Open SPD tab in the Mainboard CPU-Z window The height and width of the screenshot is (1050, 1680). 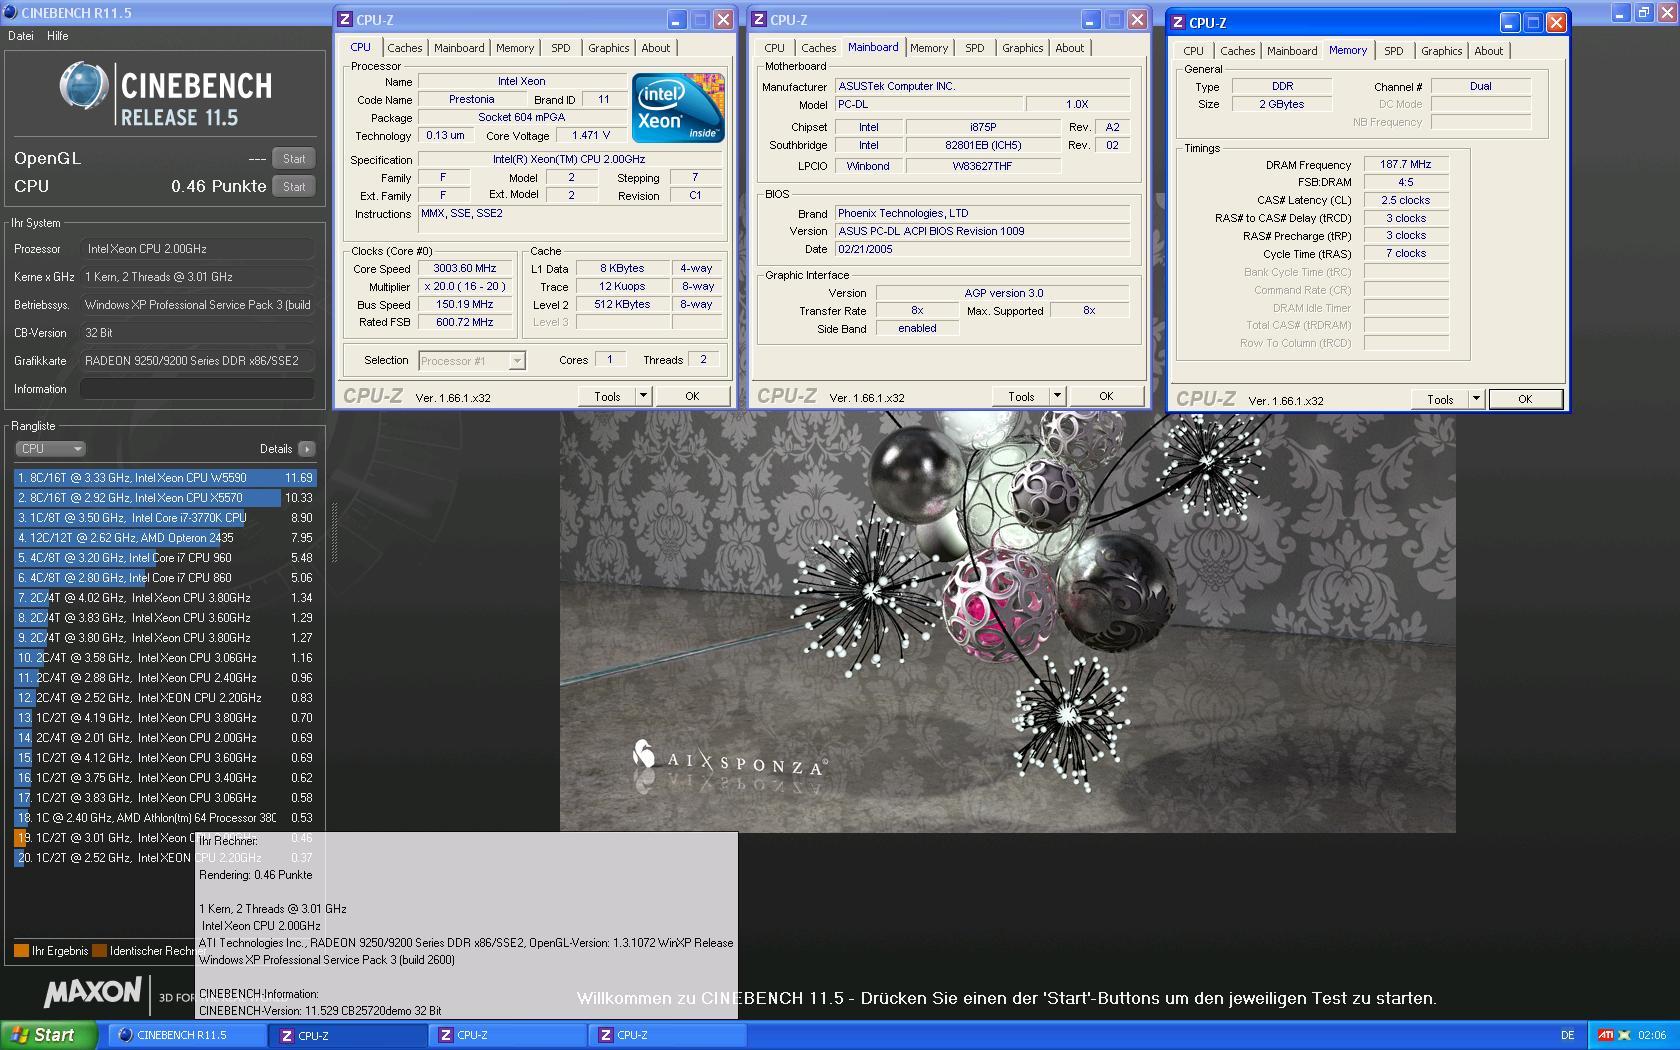click(x=975, y=48)
